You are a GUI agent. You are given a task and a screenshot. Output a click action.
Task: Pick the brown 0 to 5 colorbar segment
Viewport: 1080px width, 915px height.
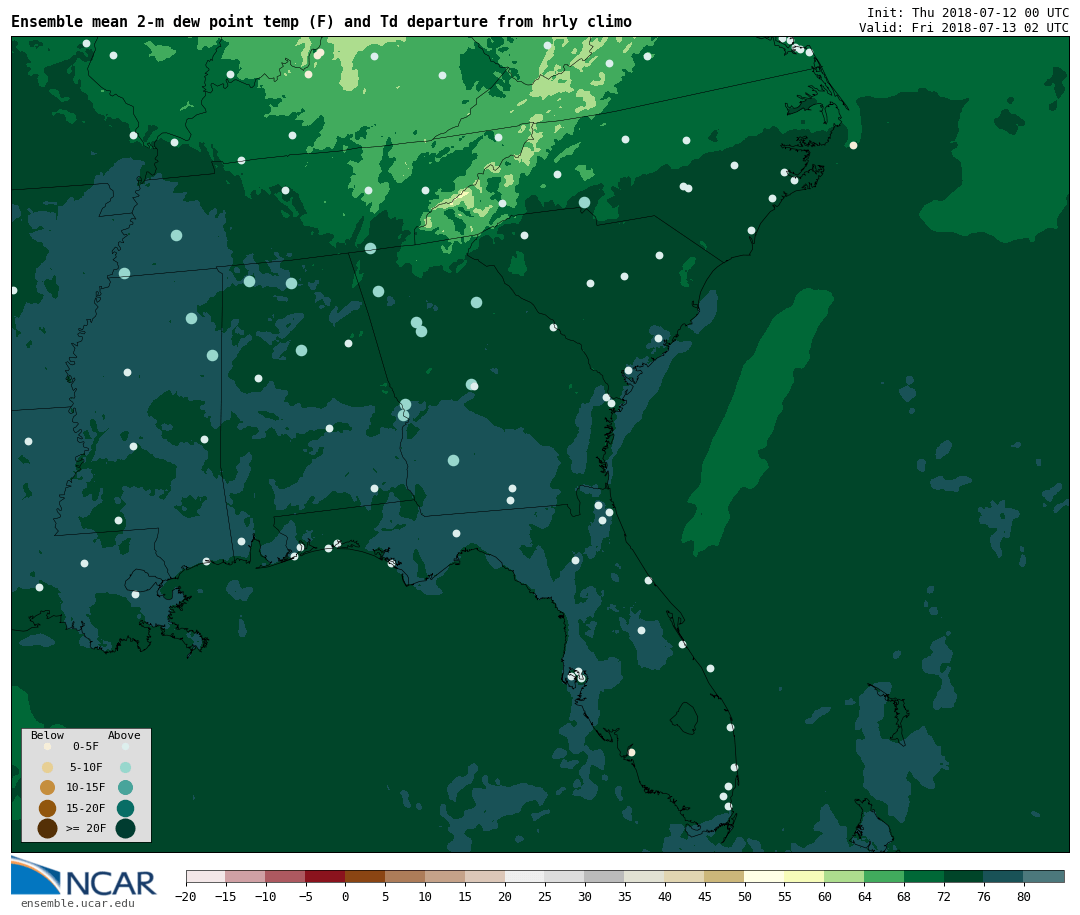pos(365,876)
